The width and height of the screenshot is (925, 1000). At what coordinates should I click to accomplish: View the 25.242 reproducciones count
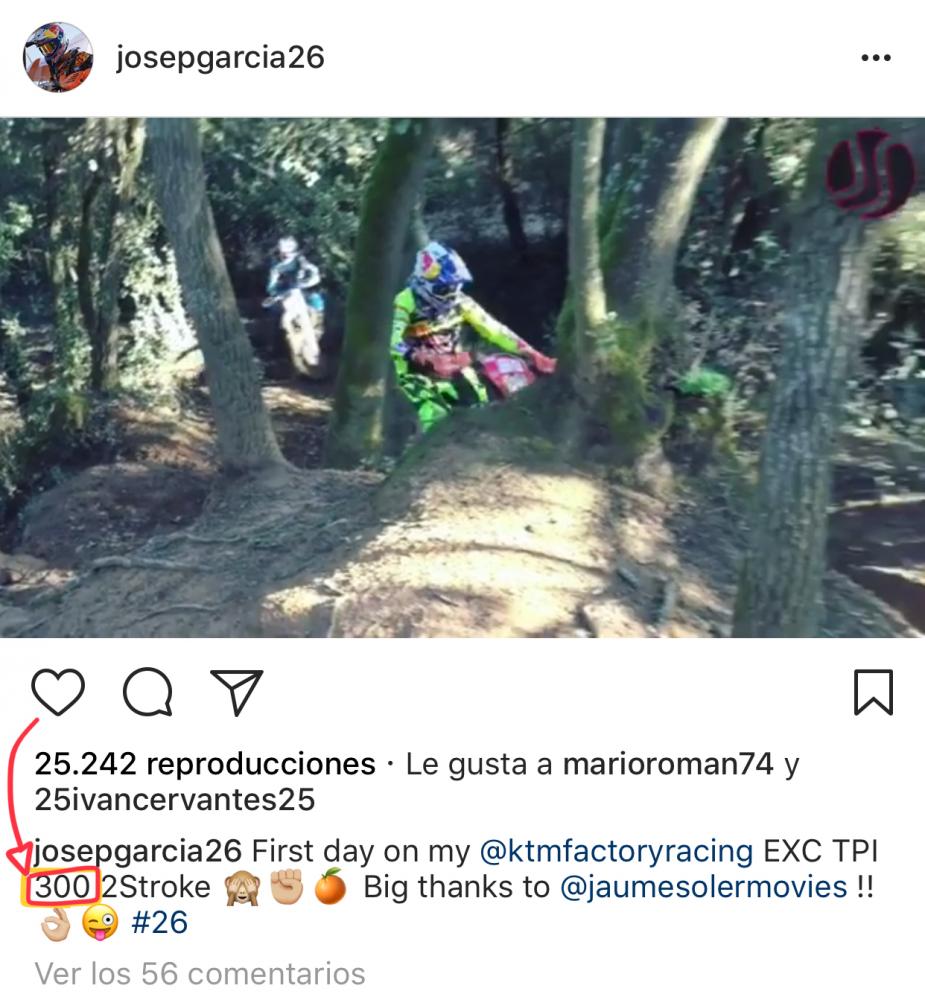[x=205, y=764]
